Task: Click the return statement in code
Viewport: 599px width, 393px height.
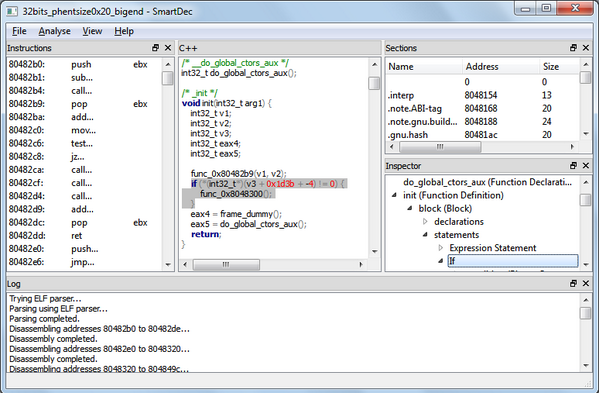Action: (x=206, y=234)
